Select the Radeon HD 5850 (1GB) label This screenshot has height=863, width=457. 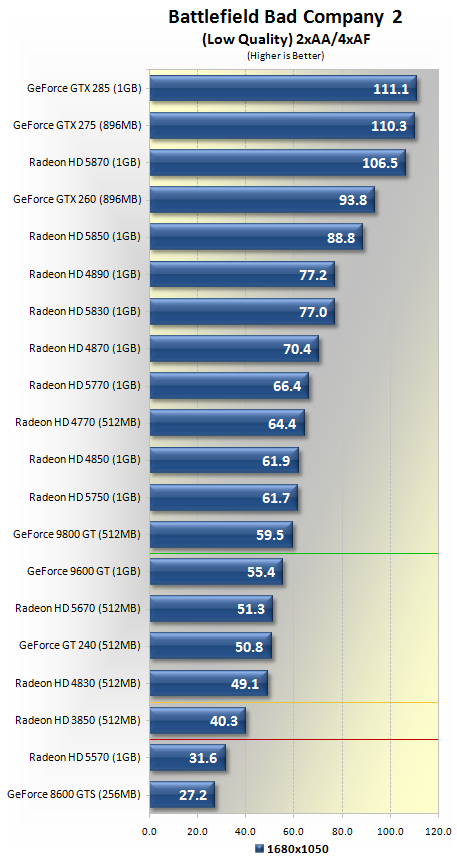(85, 237)
